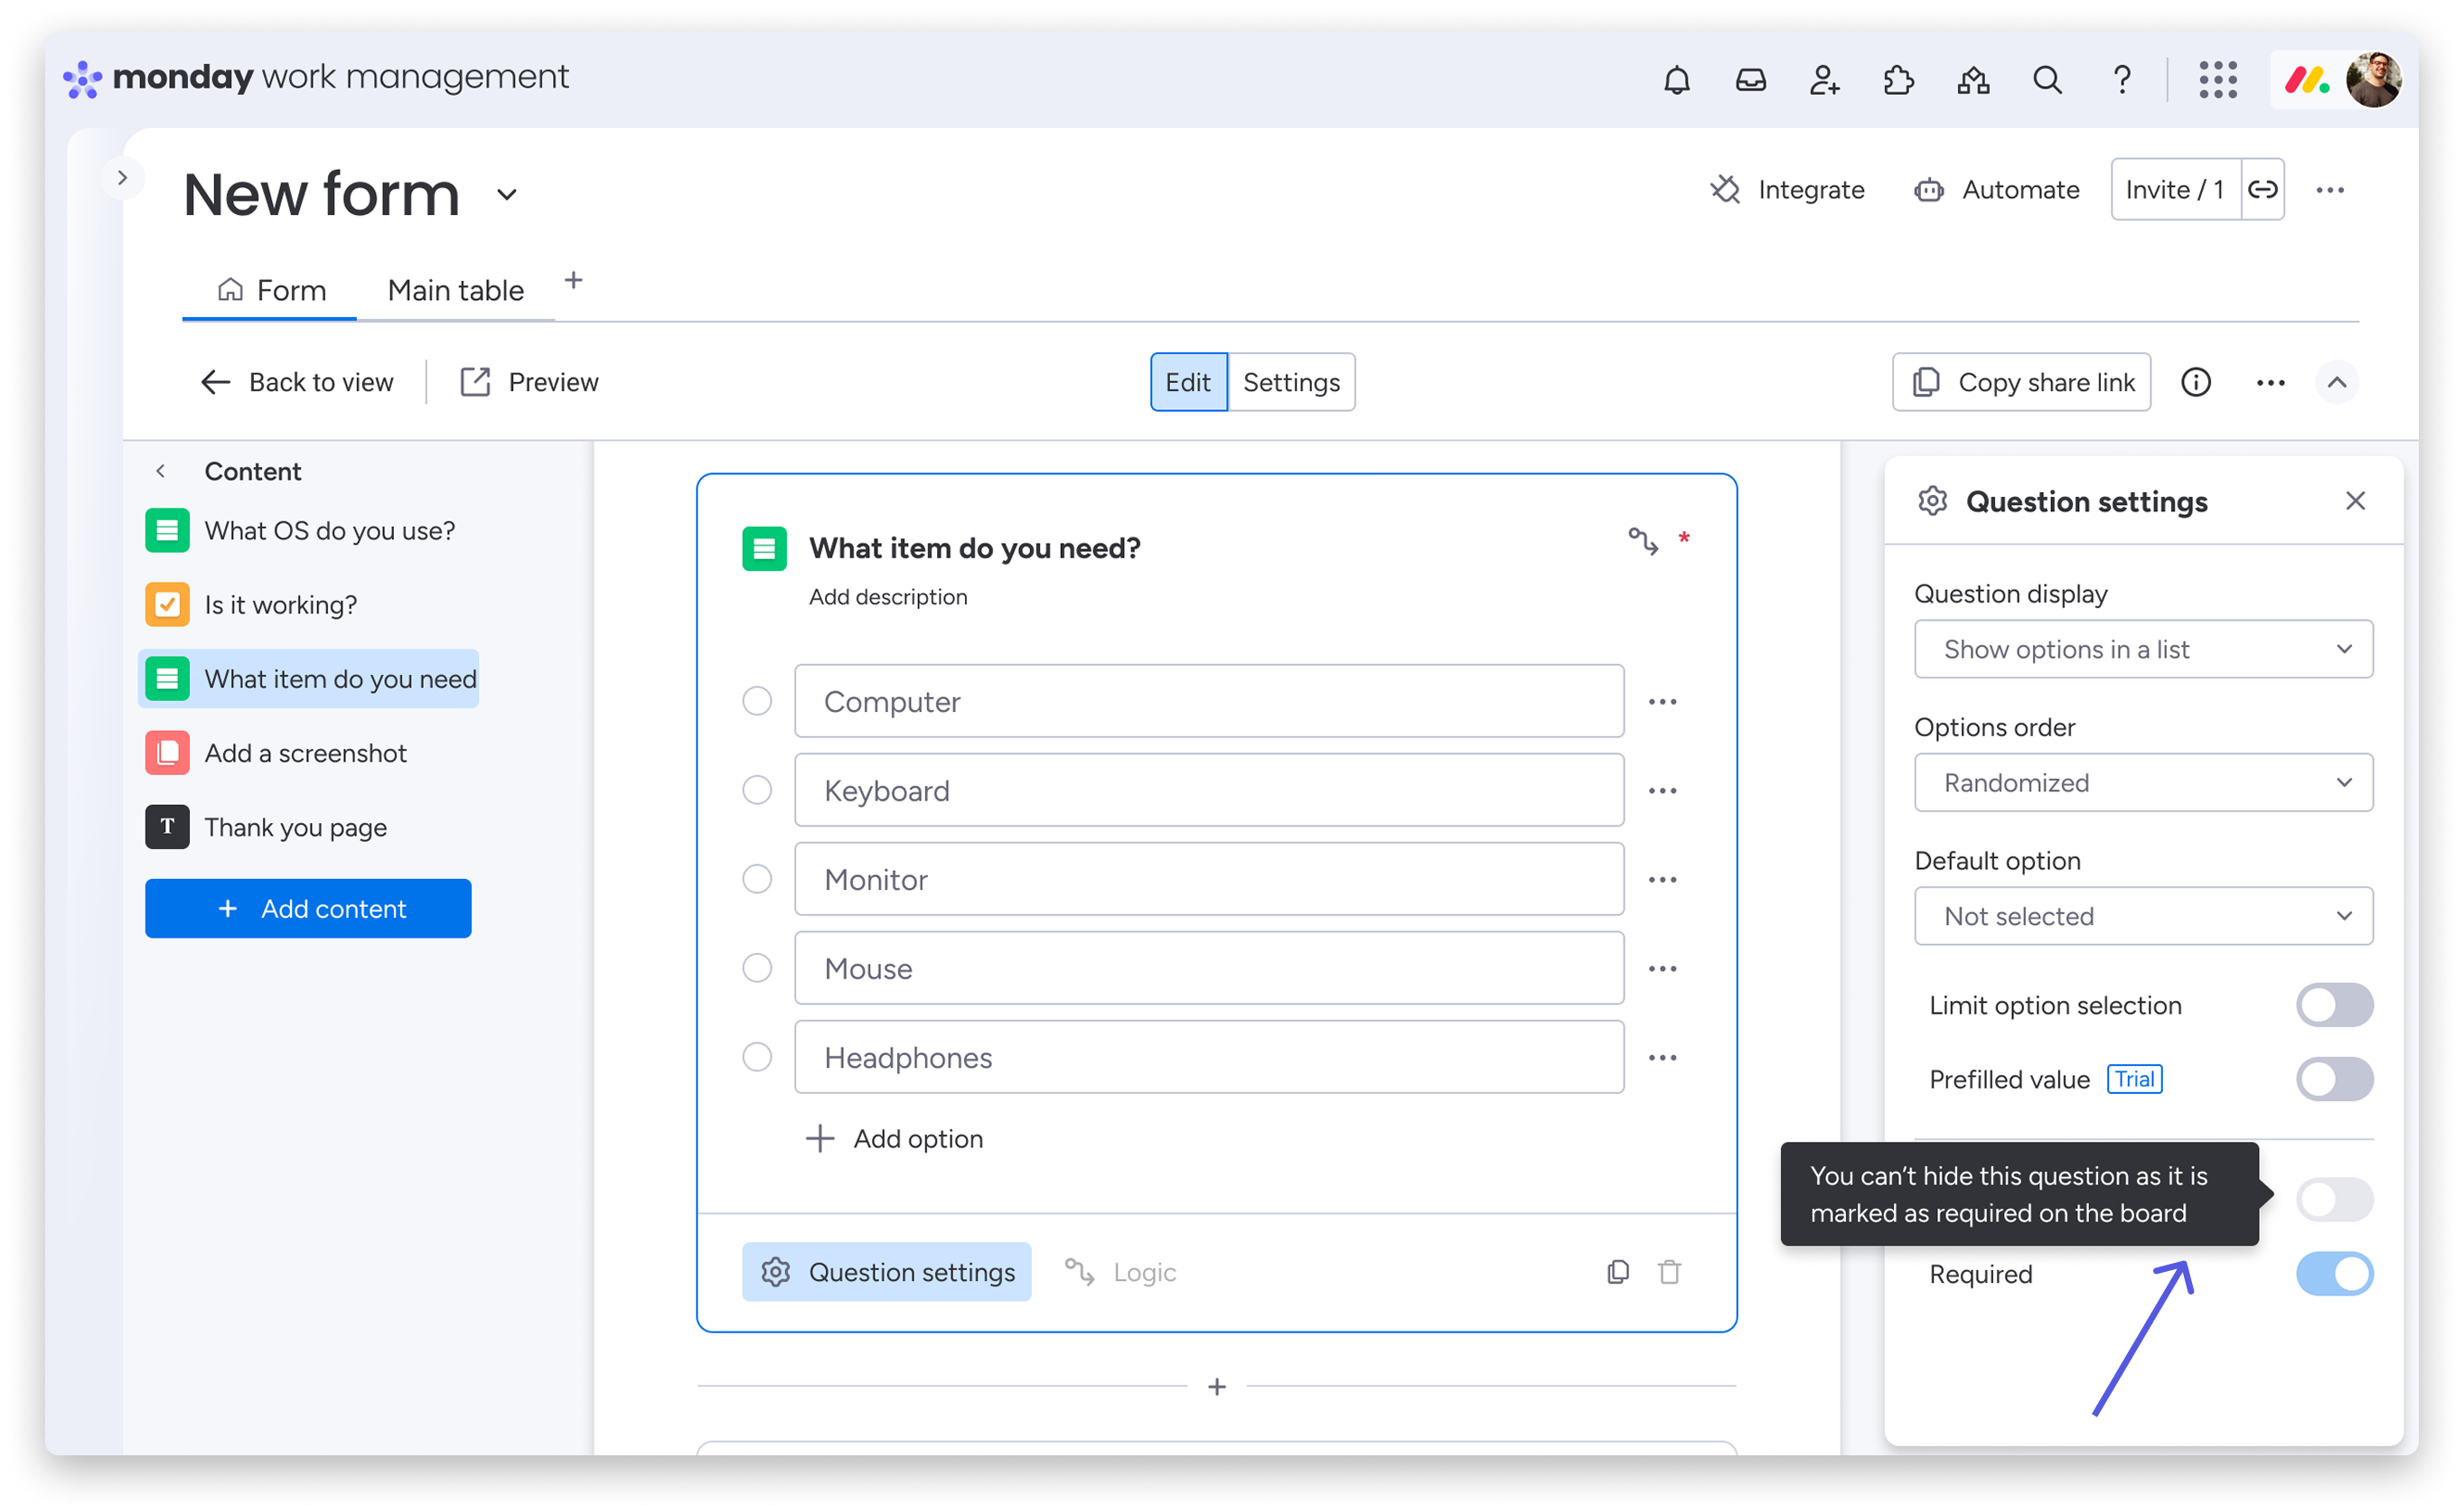The height and width of the screenshot is (1505, 2464).
Task: Open the installed apps icon in top bar
Action: pos(1972,79)
